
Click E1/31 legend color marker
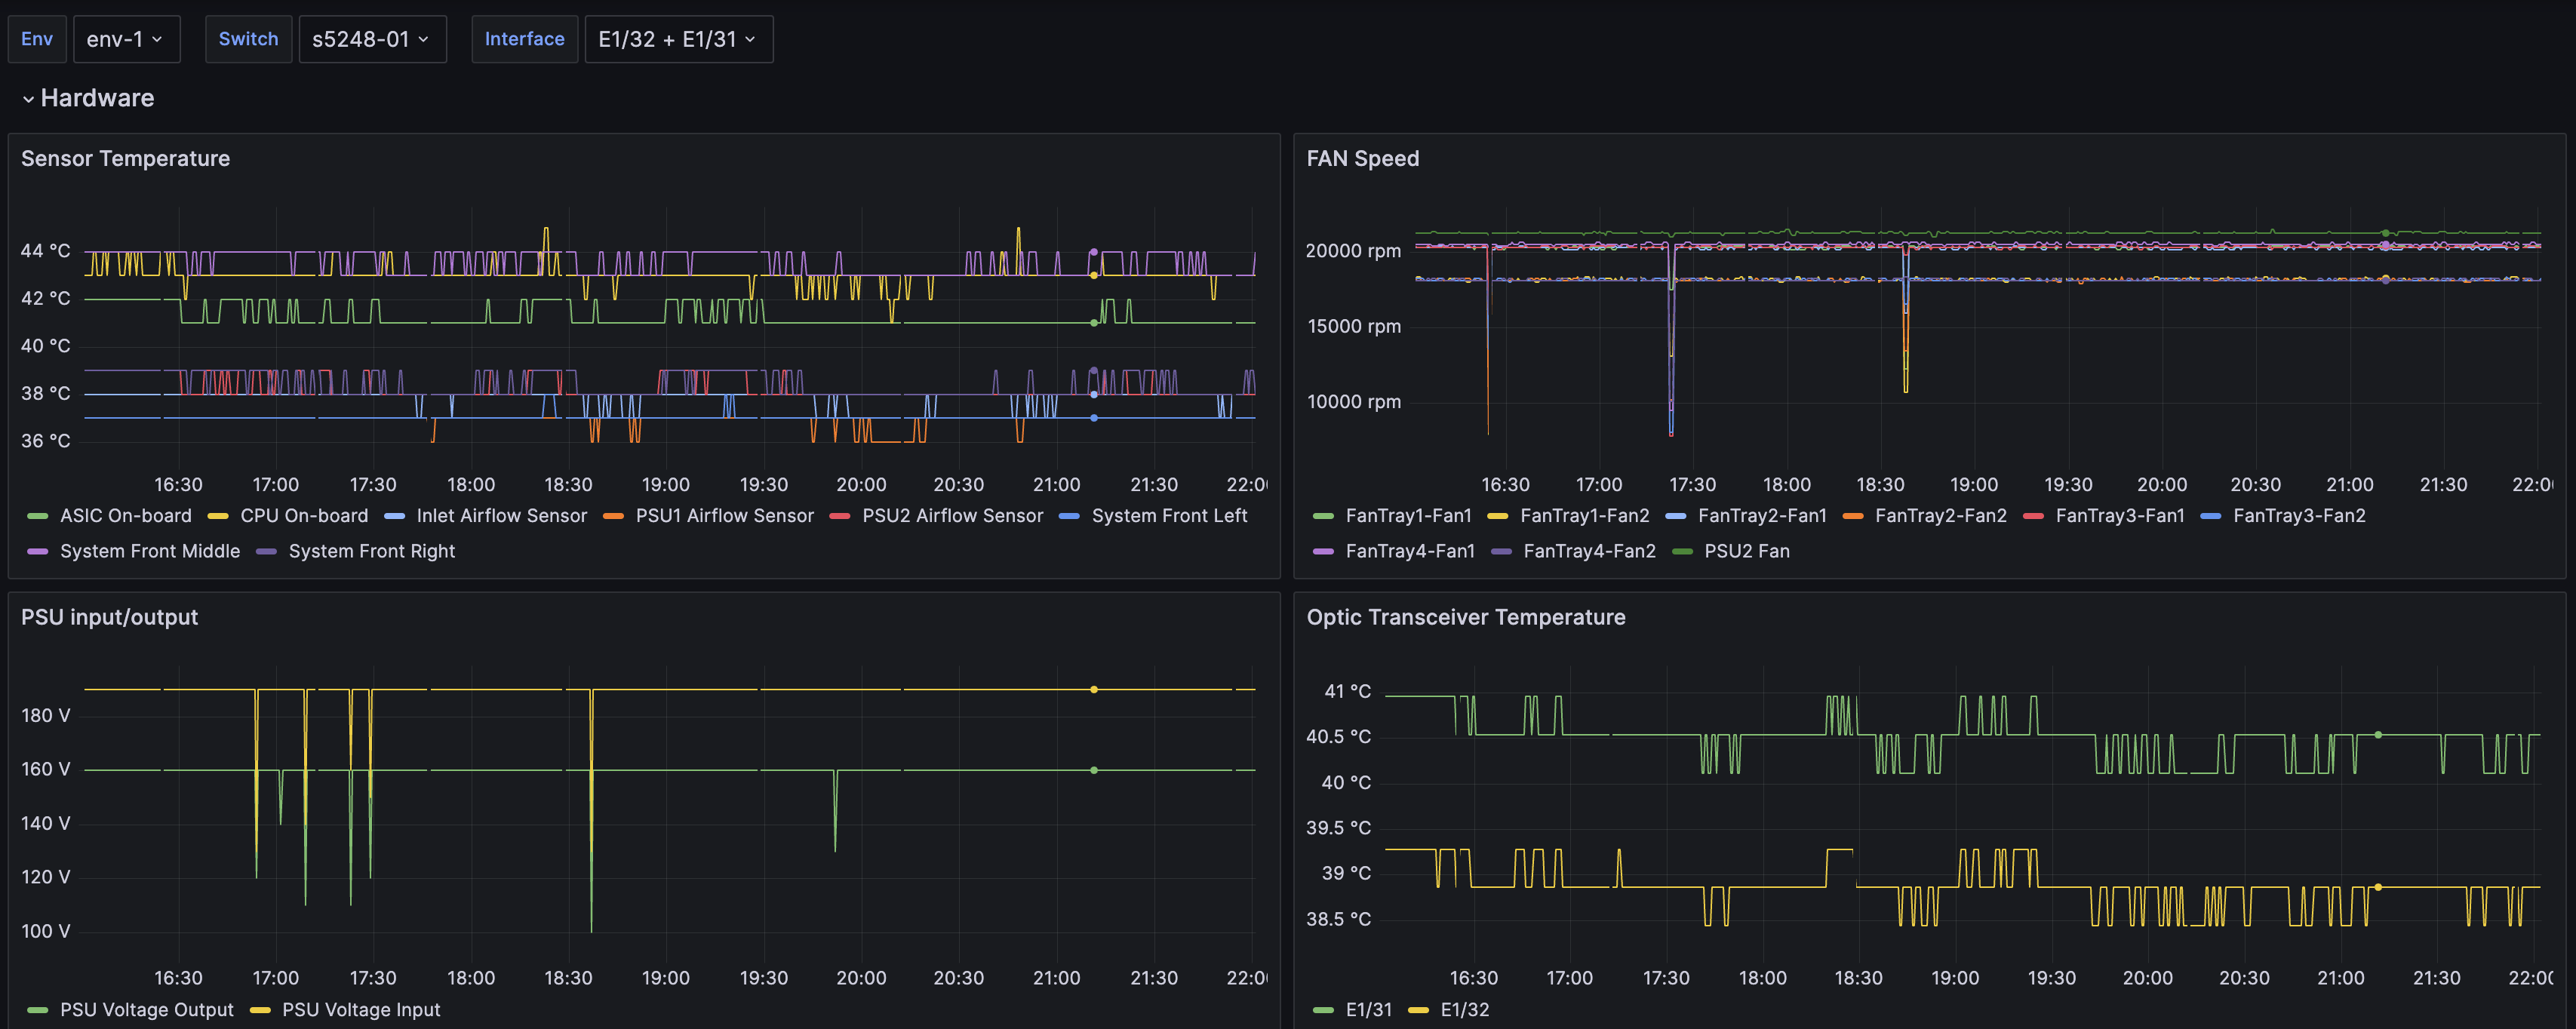[x=1323, y=1010]
